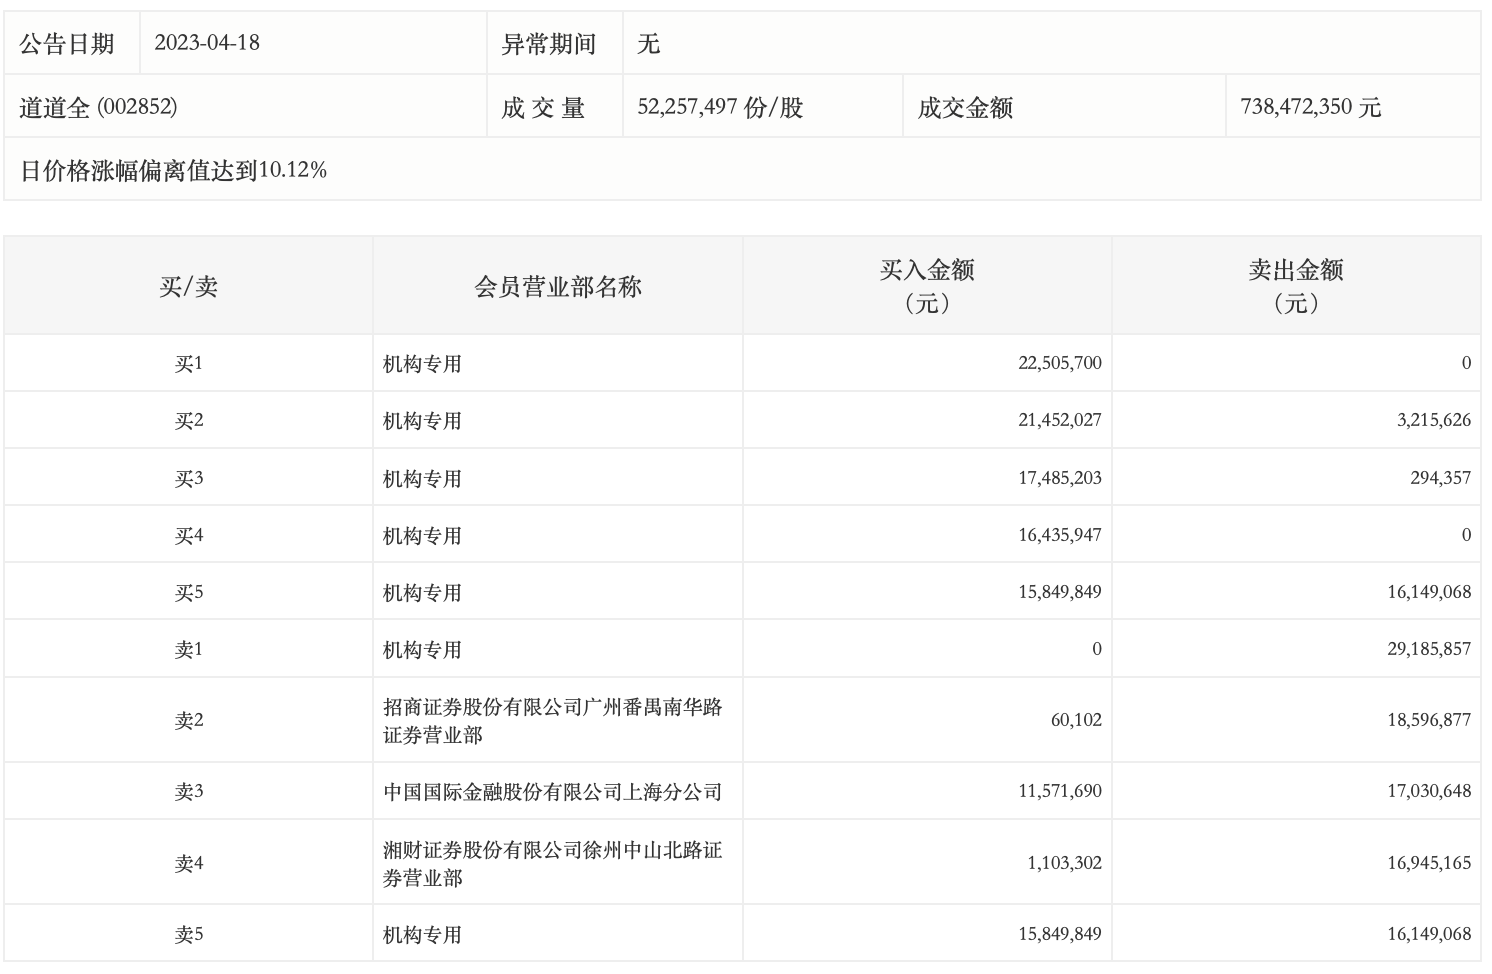The width and height of the screenshot is (1492, 974).
Task: Click 机构专用 in the 卖5 row
Action: (422, 935)
